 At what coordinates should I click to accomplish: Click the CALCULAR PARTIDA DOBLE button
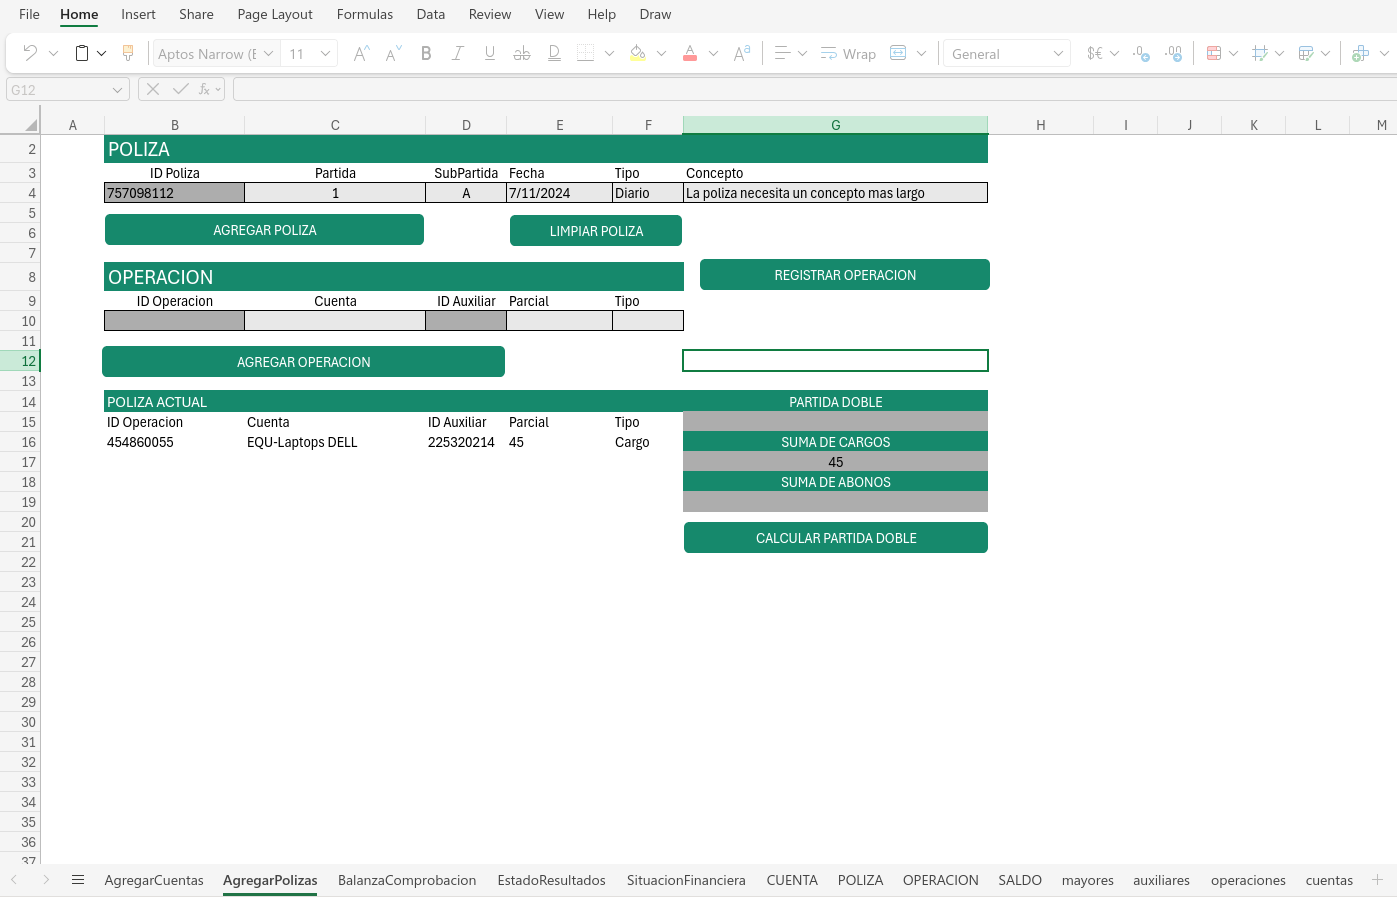pos(836,538)
